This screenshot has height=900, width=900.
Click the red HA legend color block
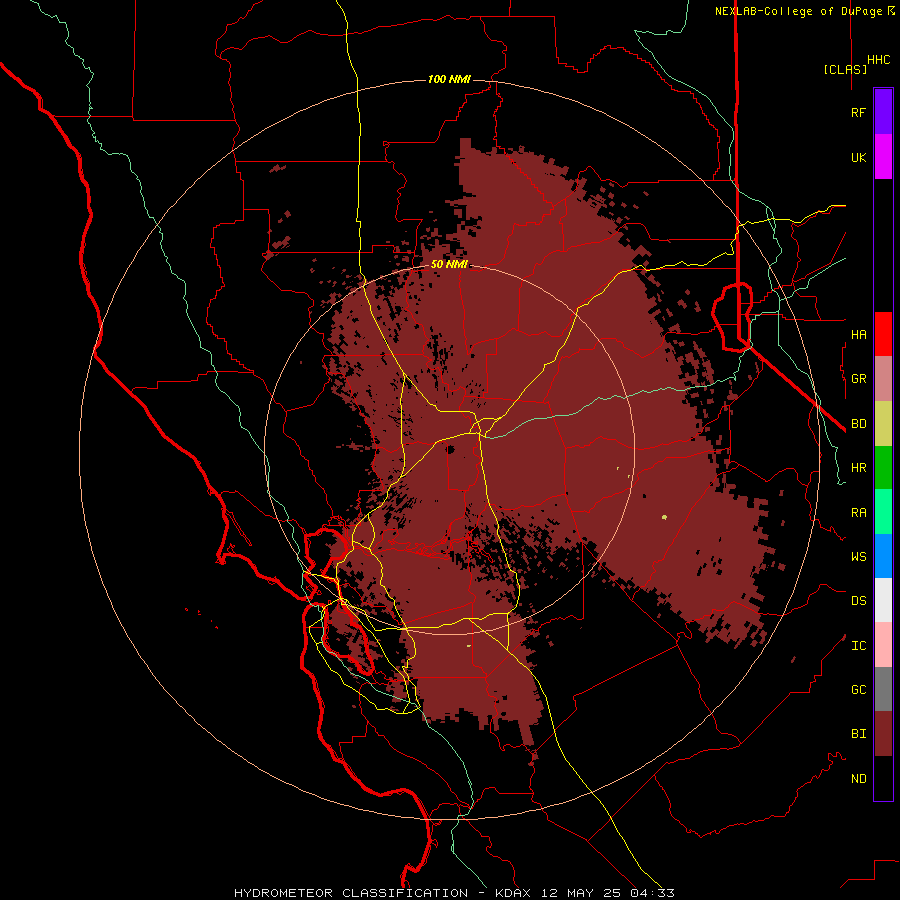pos(883,334)
